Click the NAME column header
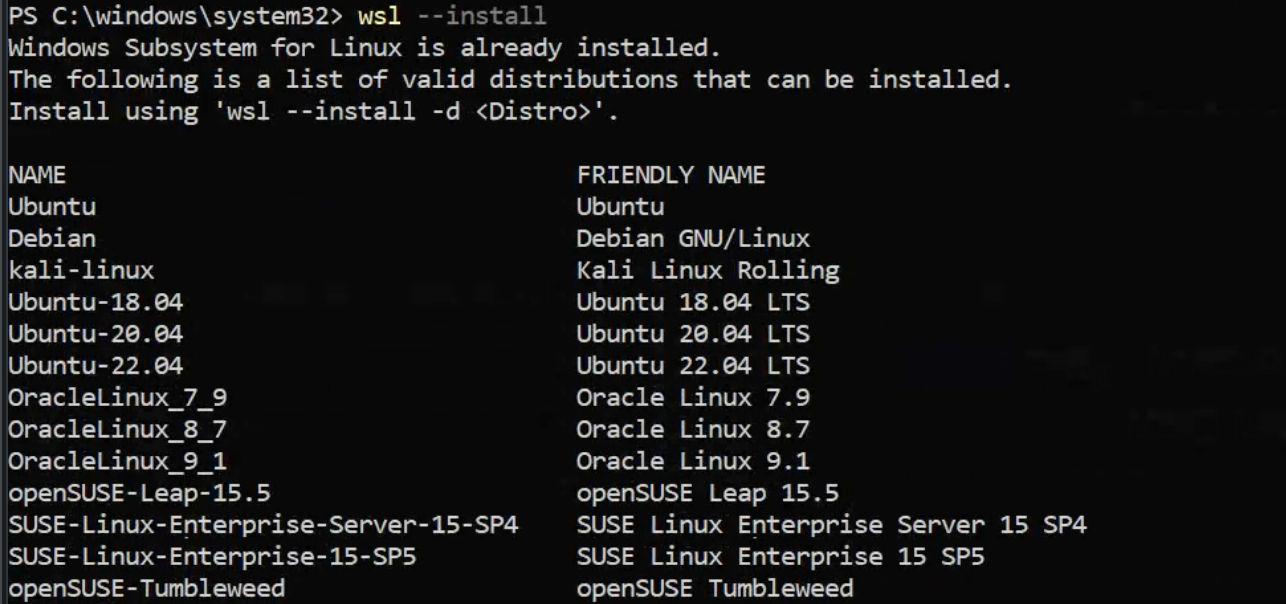This screenshot has width=1286, height=604. click(37, 176)
